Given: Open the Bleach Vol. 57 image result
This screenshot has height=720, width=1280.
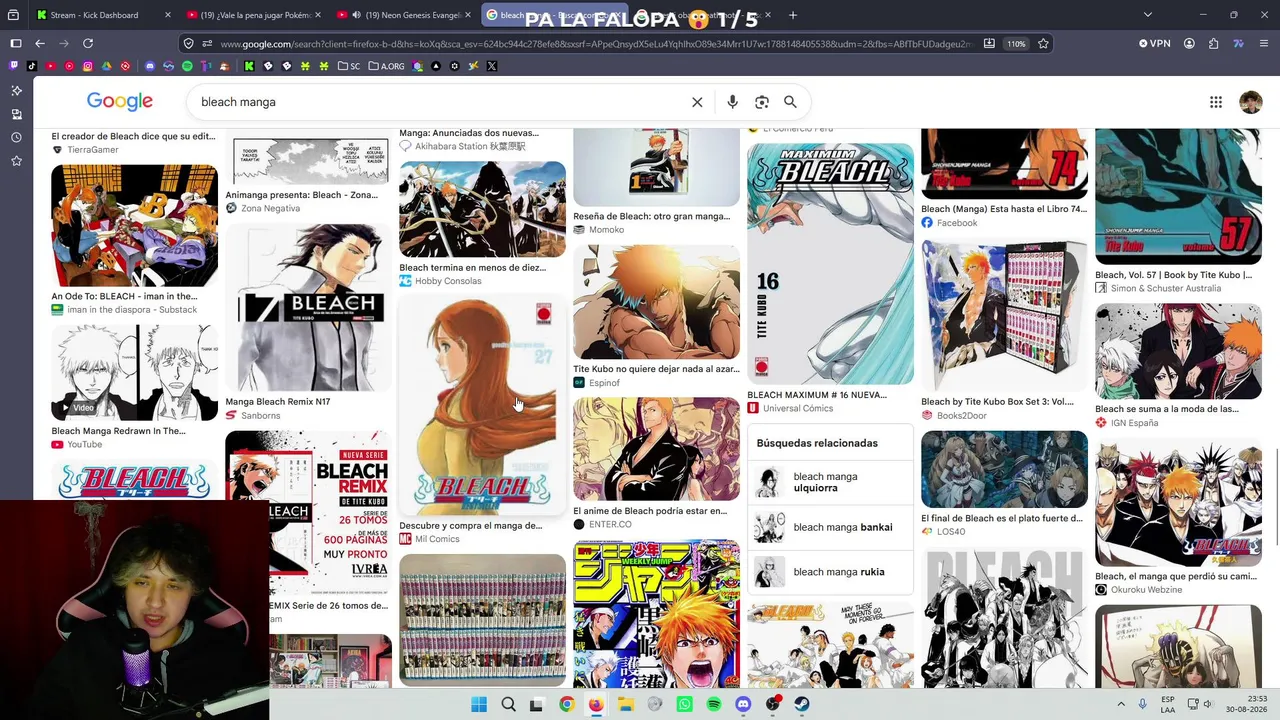Looking at the screenshot, I should click(x=1178, y=197).
